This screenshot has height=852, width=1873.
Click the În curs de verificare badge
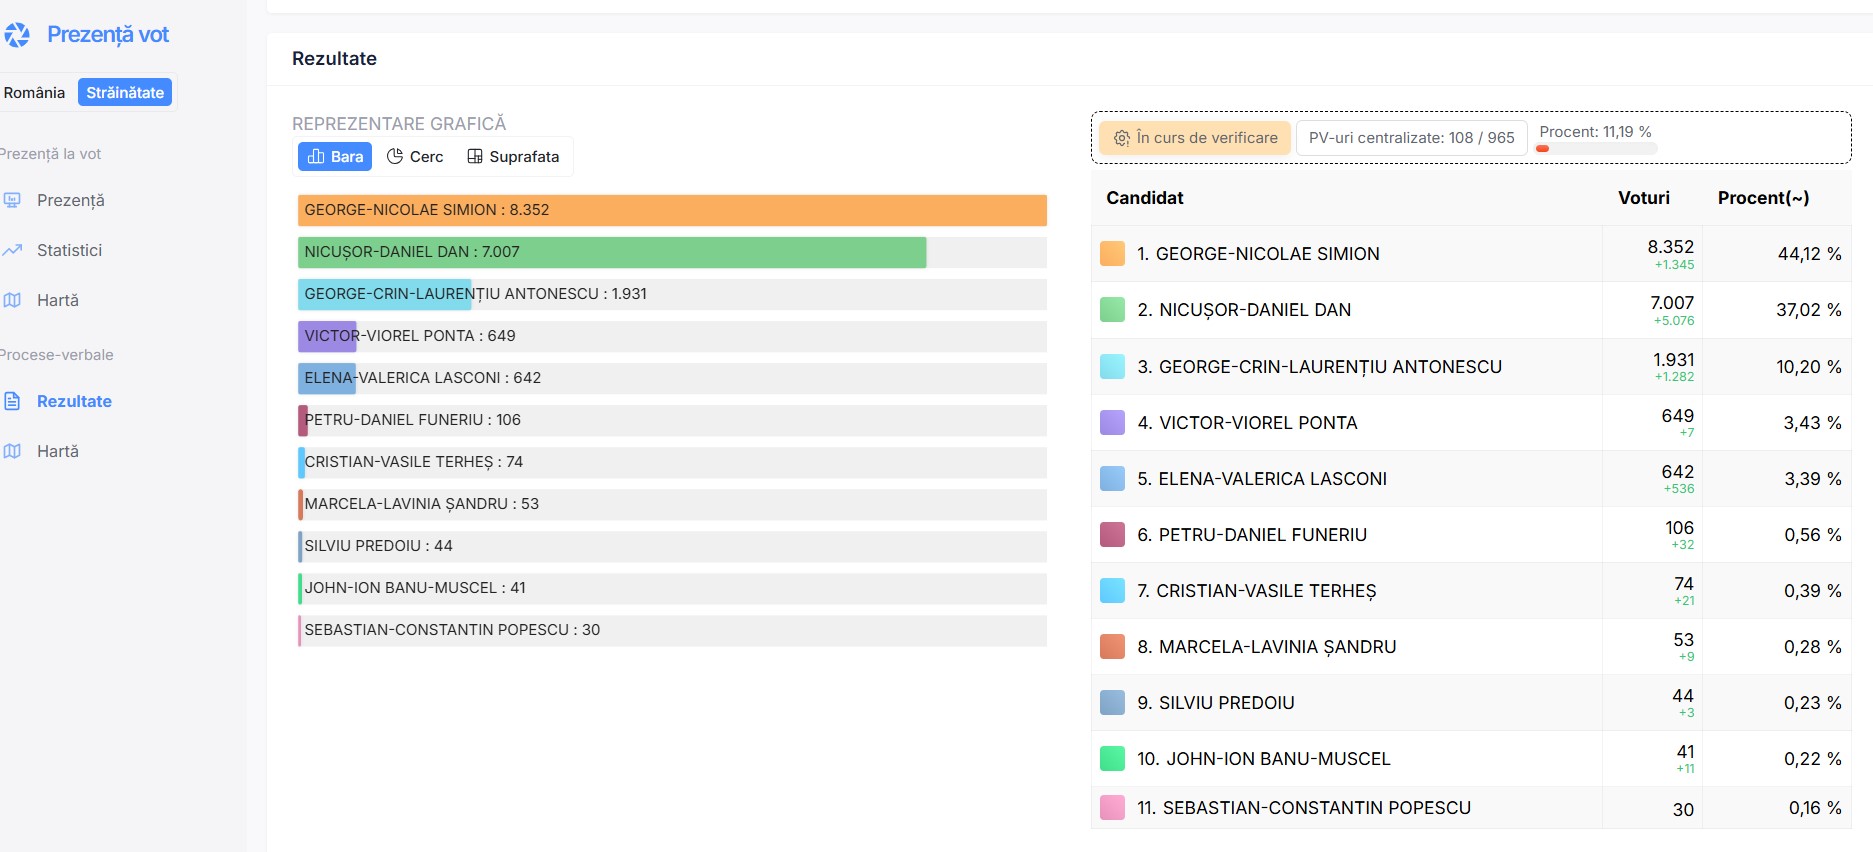(x=1195, y=138)
